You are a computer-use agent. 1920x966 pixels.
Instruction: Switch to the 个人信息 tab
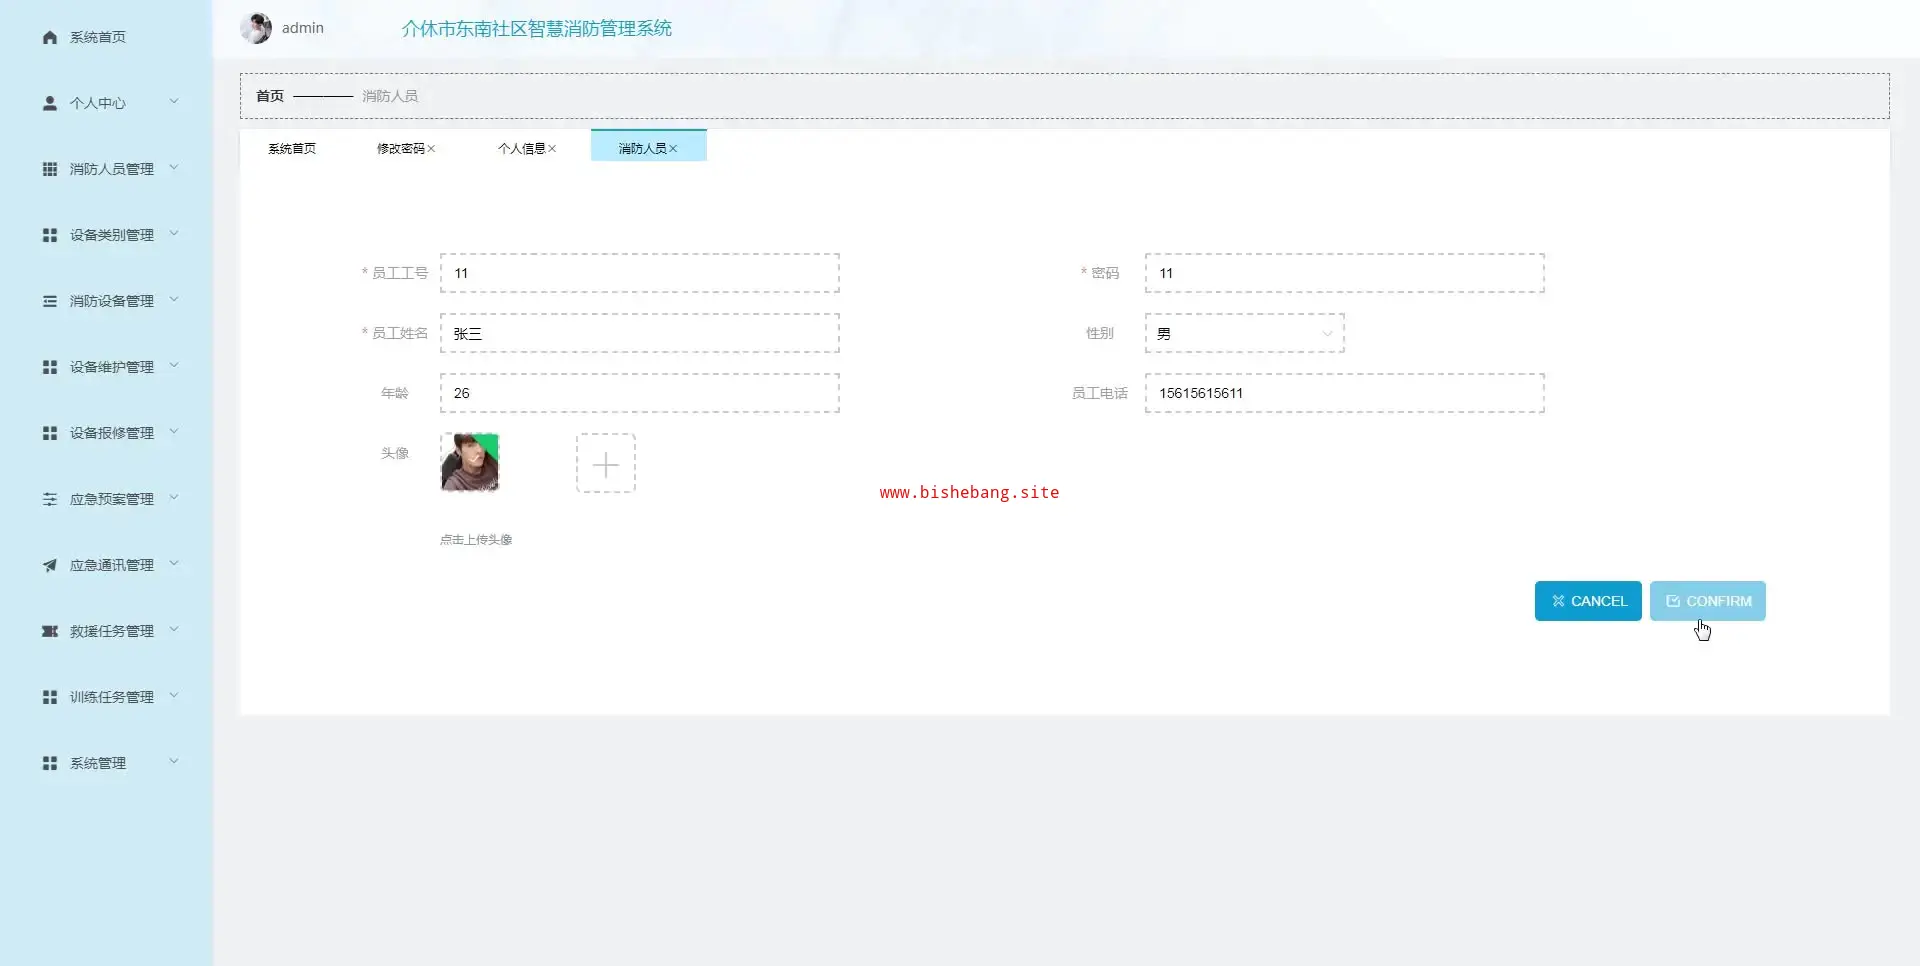pos(522,149)
